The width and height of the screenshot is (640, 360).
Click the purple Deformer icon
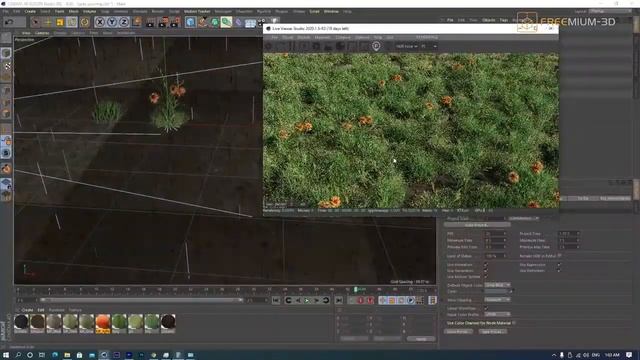(x=238, y=22)
